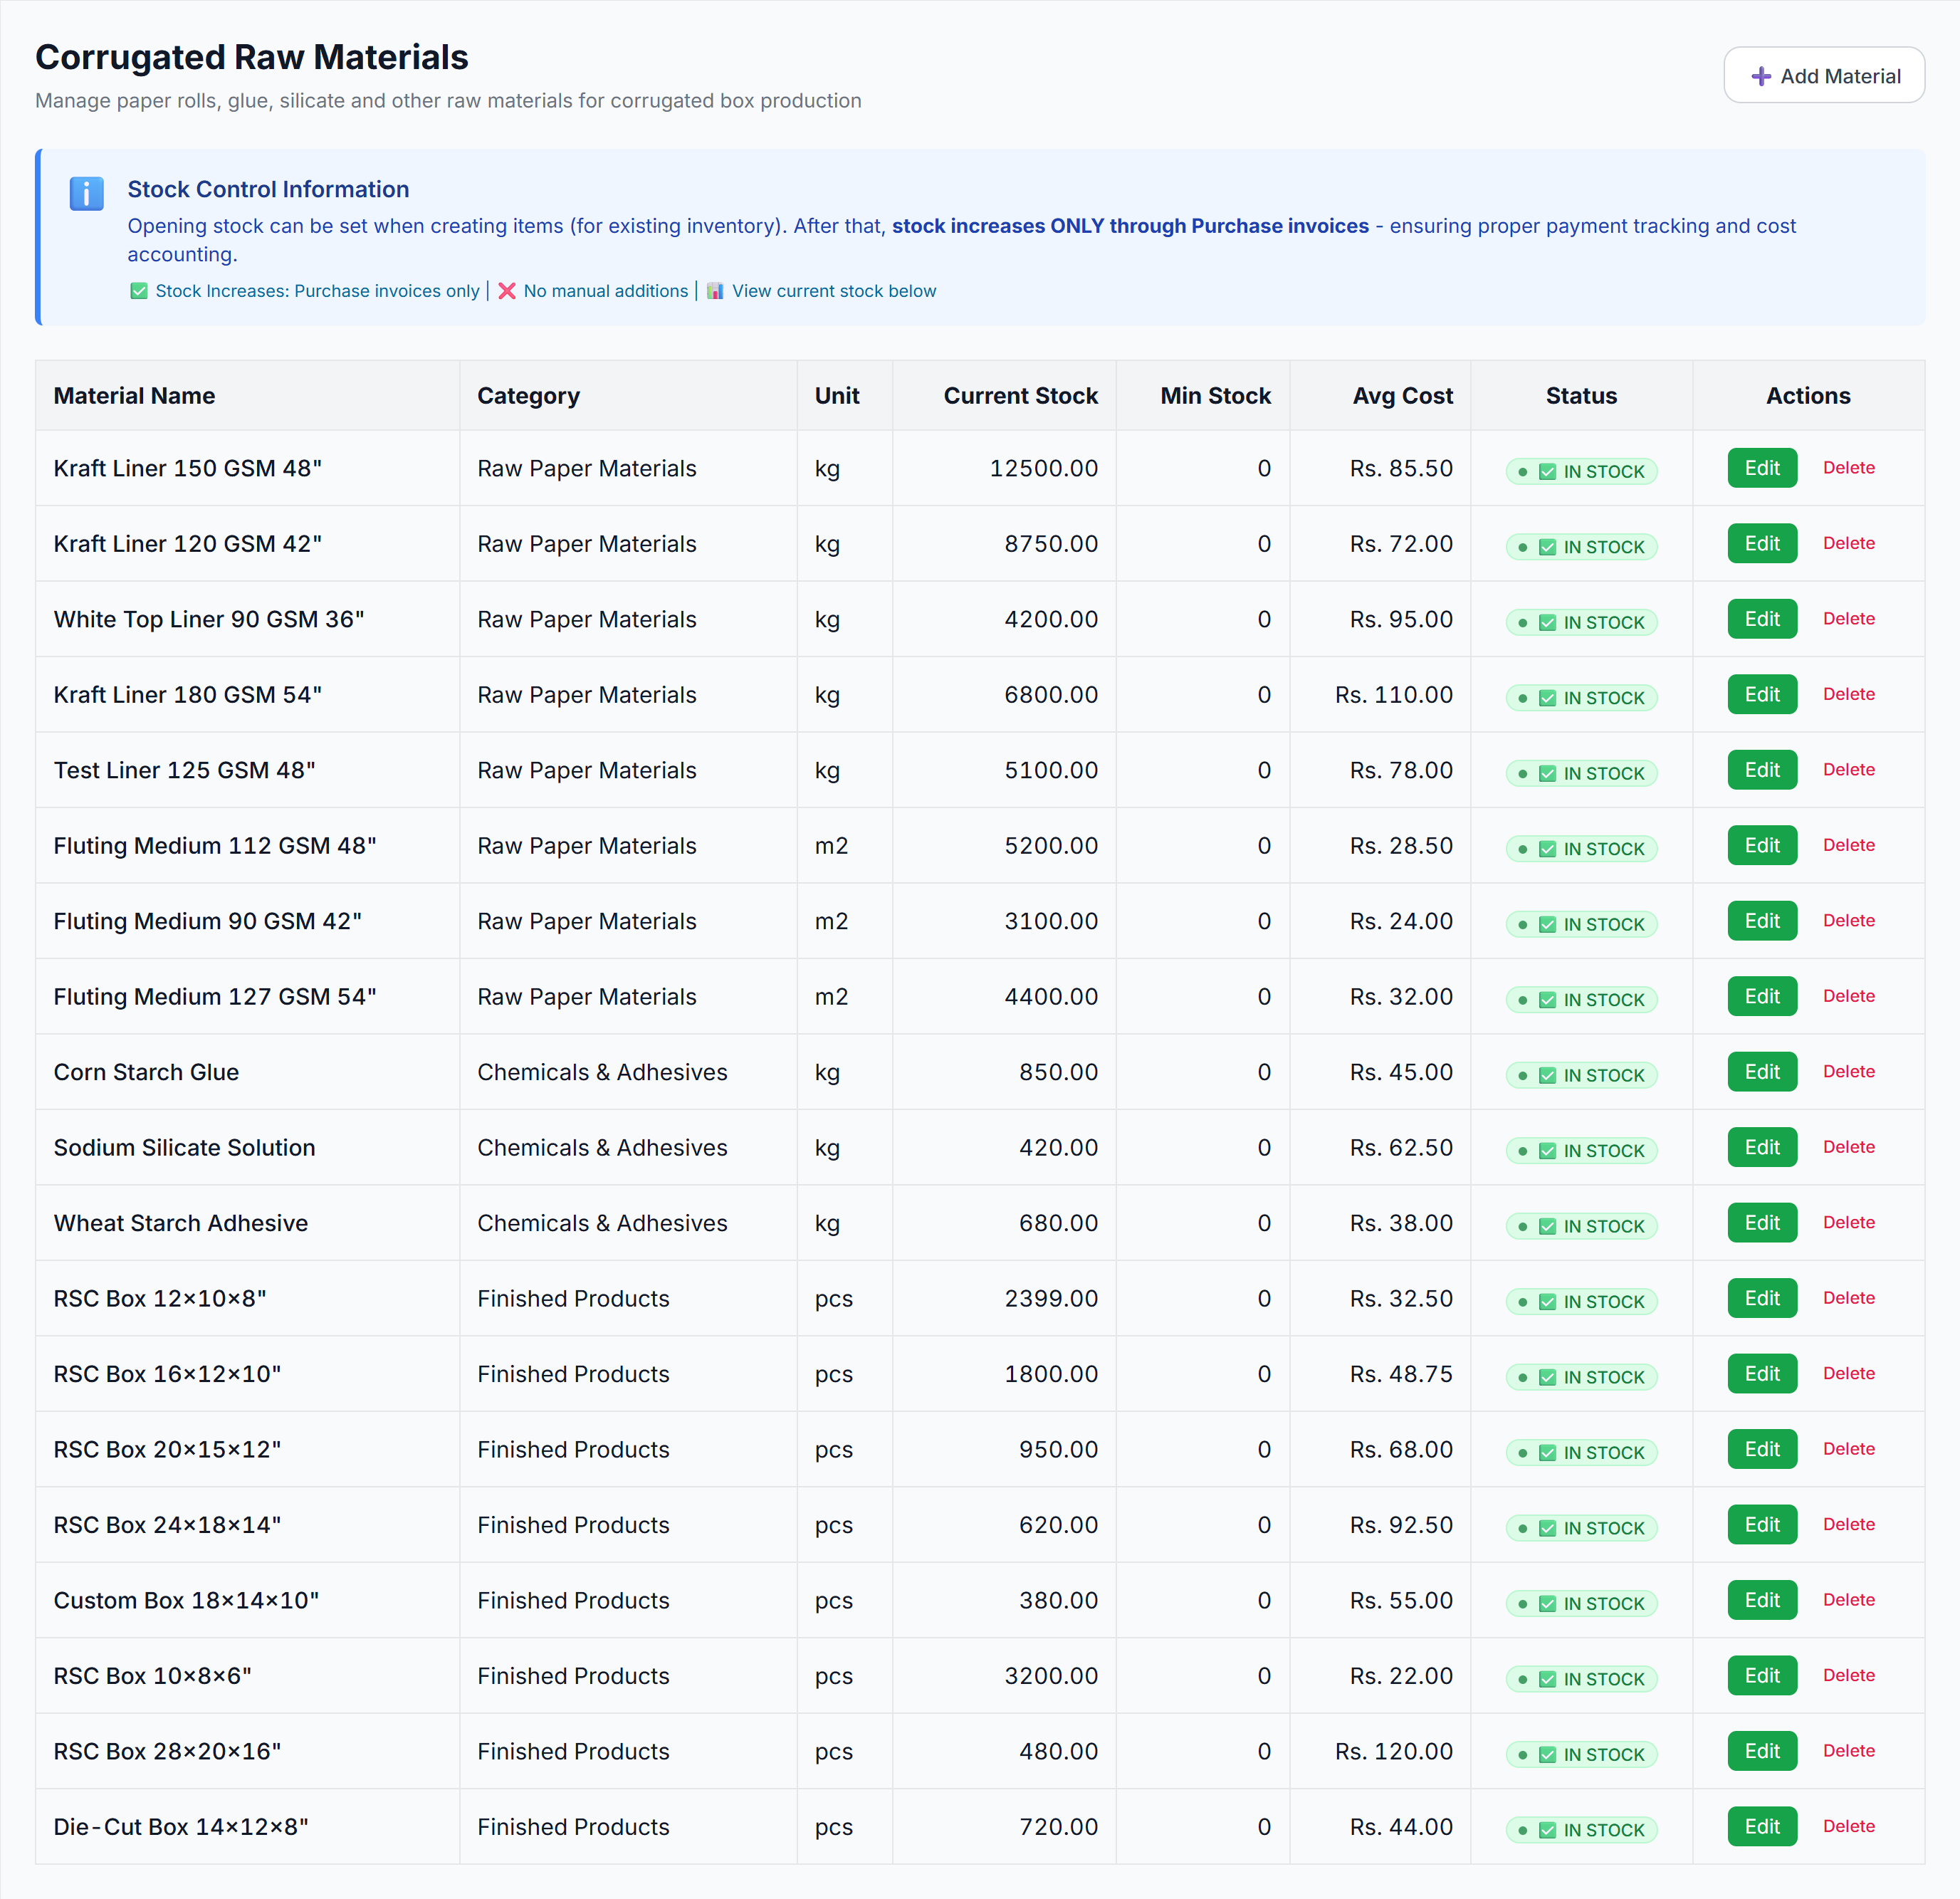
Task: Click the blue info icon in Stock Control banner
Action: pyautogui.click(x=87, y=193)
